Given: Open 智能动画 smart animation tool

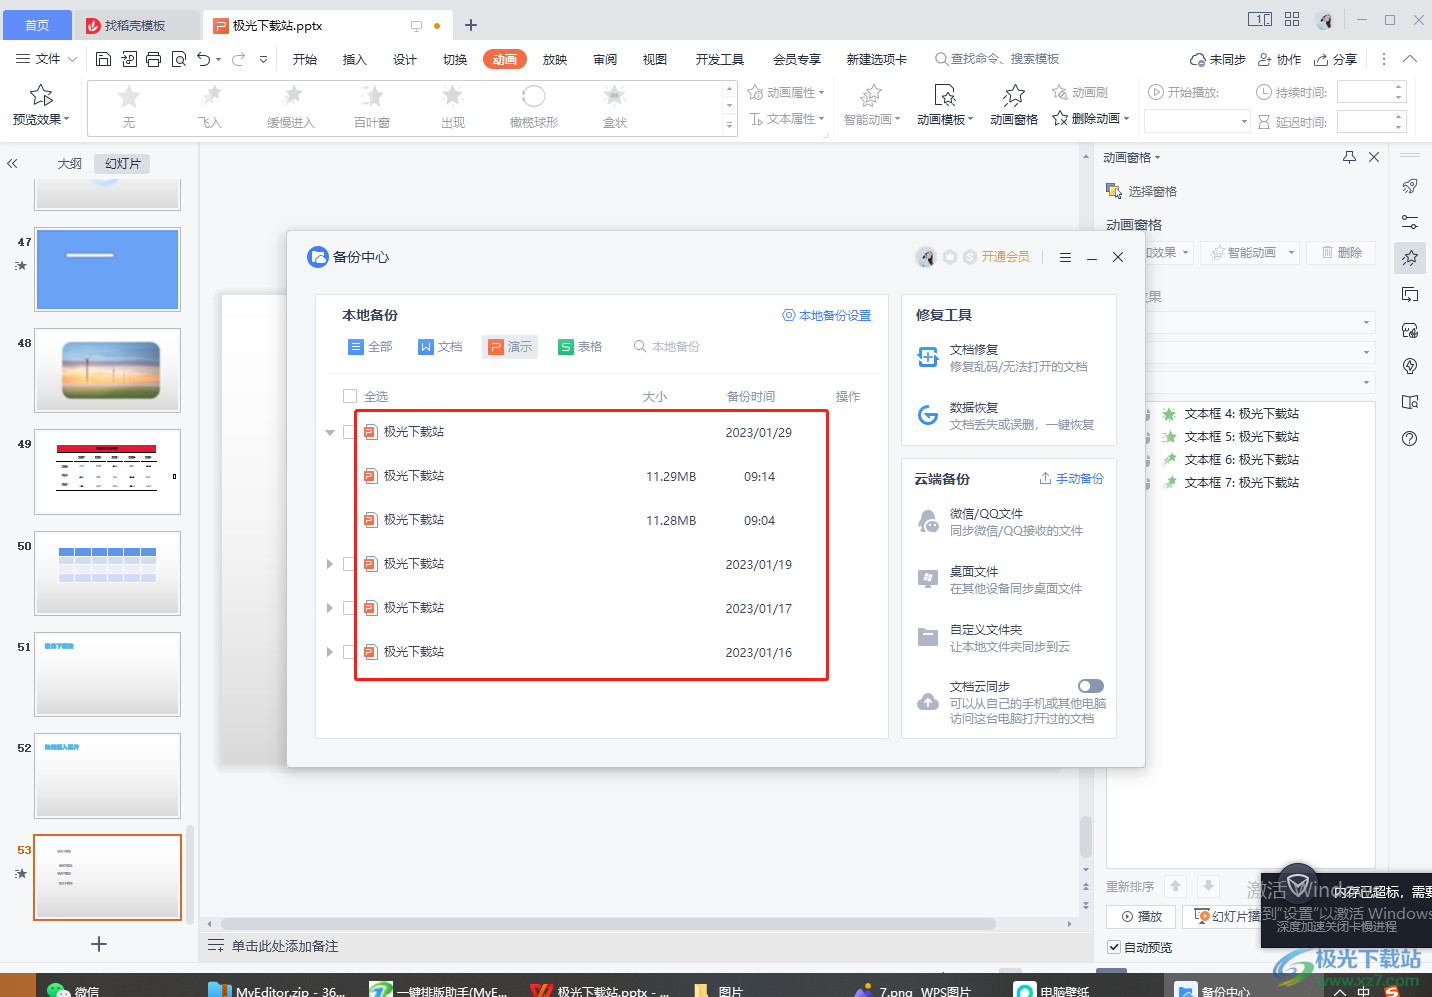Looking at the screenshot, I should [x=871, y=105].
